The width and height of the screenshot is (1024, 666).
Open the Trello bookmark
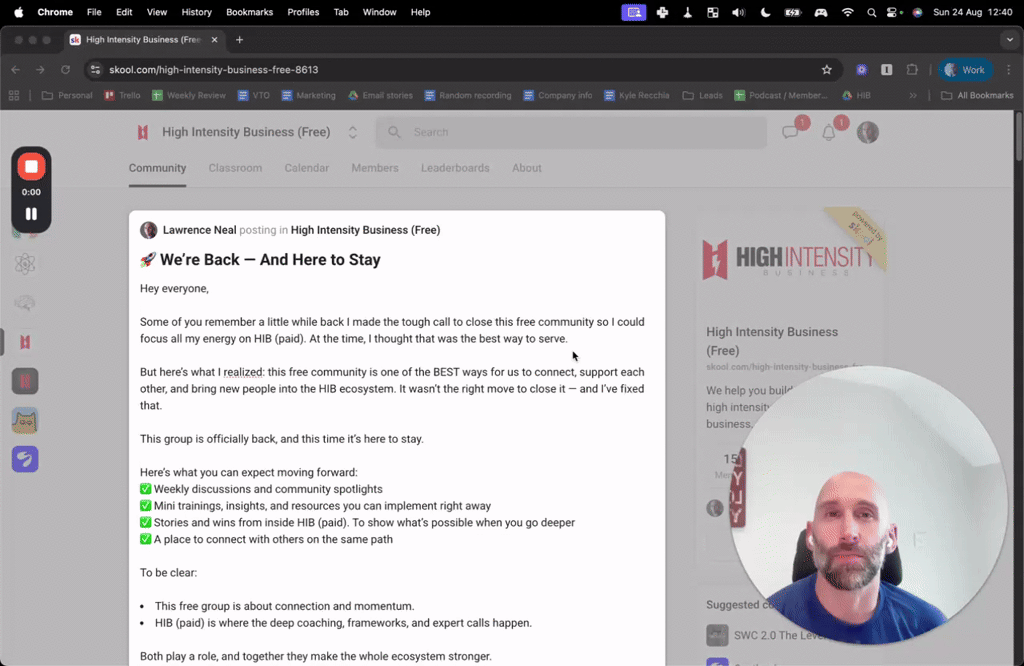click(x=122, y=95)
